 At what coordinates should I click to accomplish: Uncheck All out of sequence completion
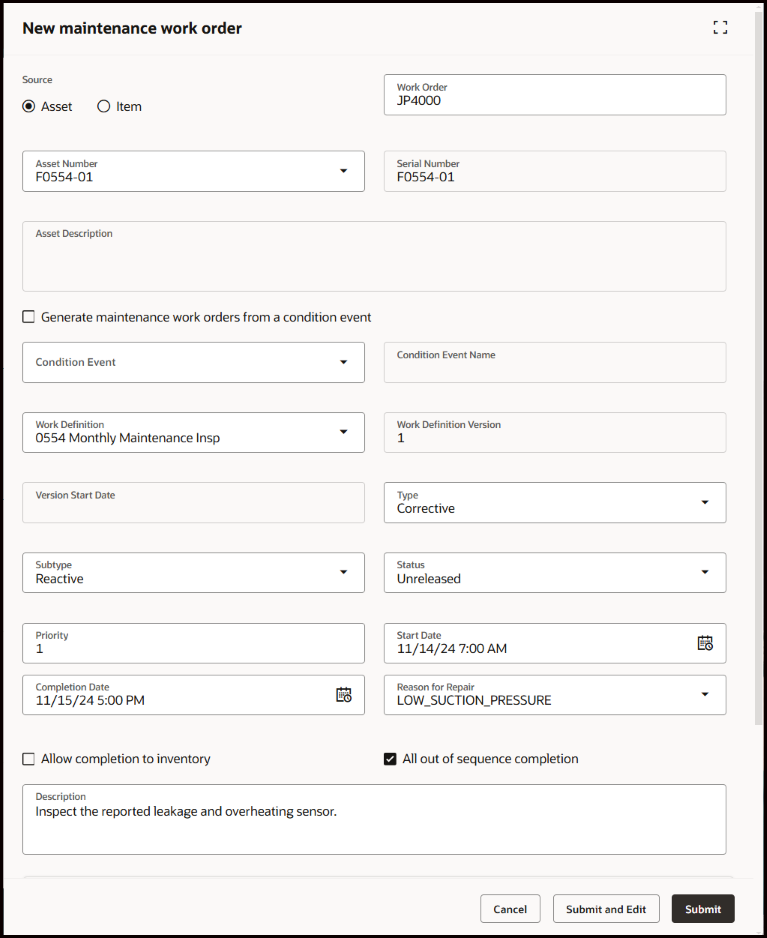(391, 759)
